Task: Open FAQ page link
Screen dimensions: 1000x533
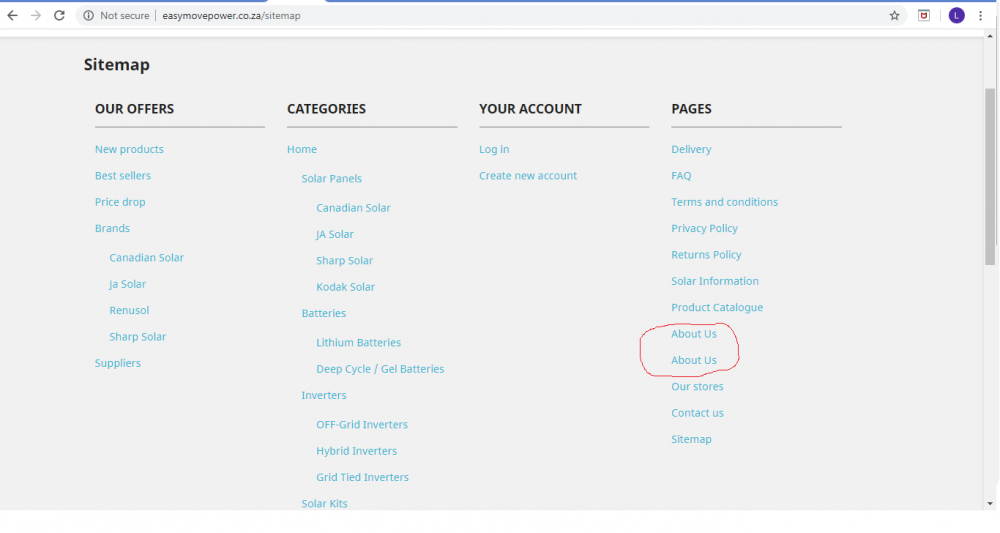Action: [x=681, y=175]
